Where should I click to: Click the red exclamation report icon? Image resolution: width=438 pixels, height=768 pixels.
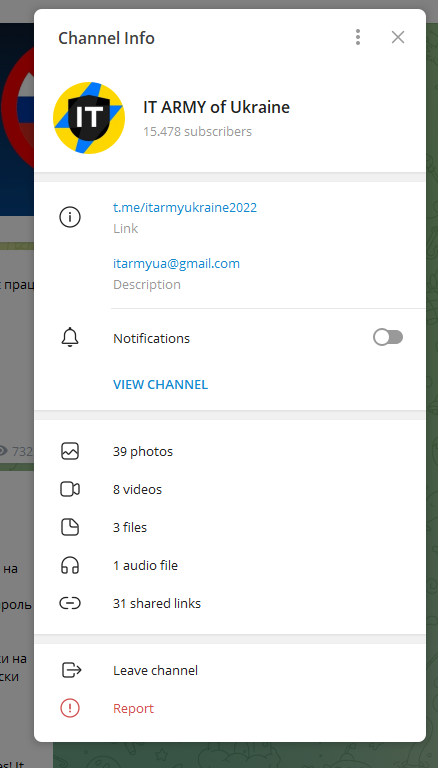[70, 708]
